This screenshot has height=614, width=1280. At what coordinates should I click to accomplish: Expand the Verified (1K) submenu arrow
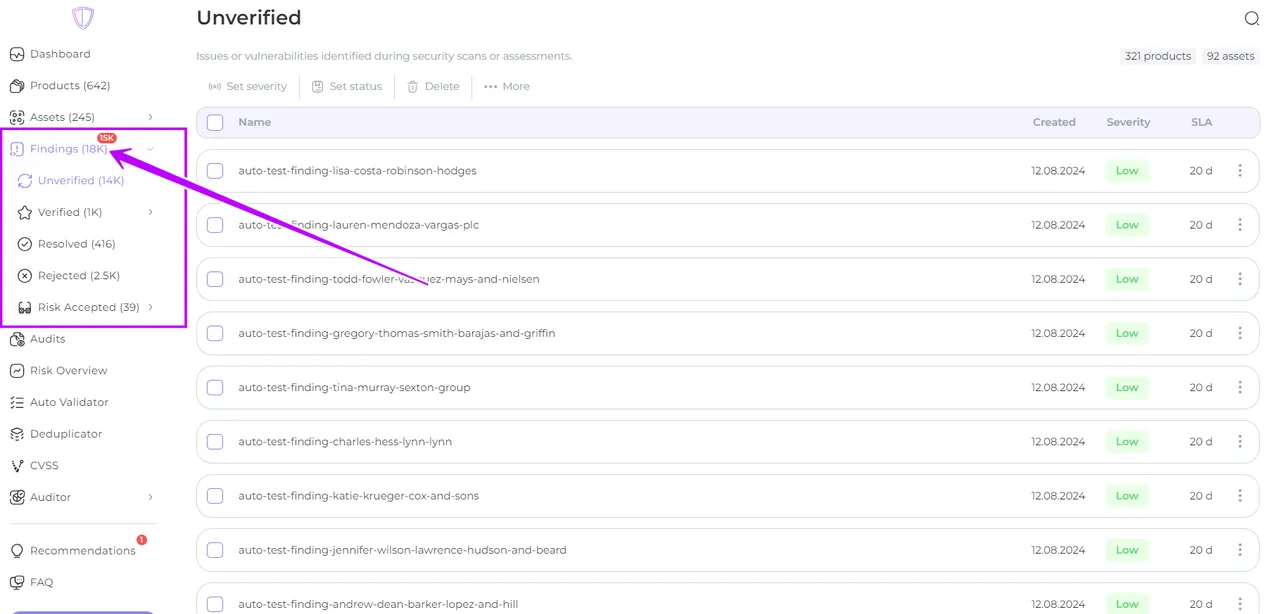[150, 212]
